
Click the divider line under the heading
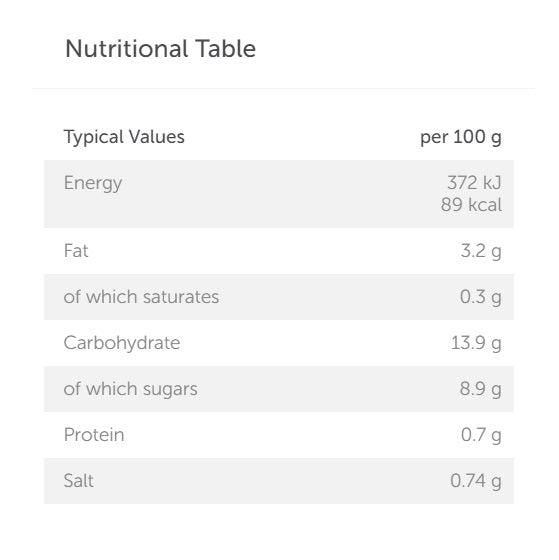(284, 88)
